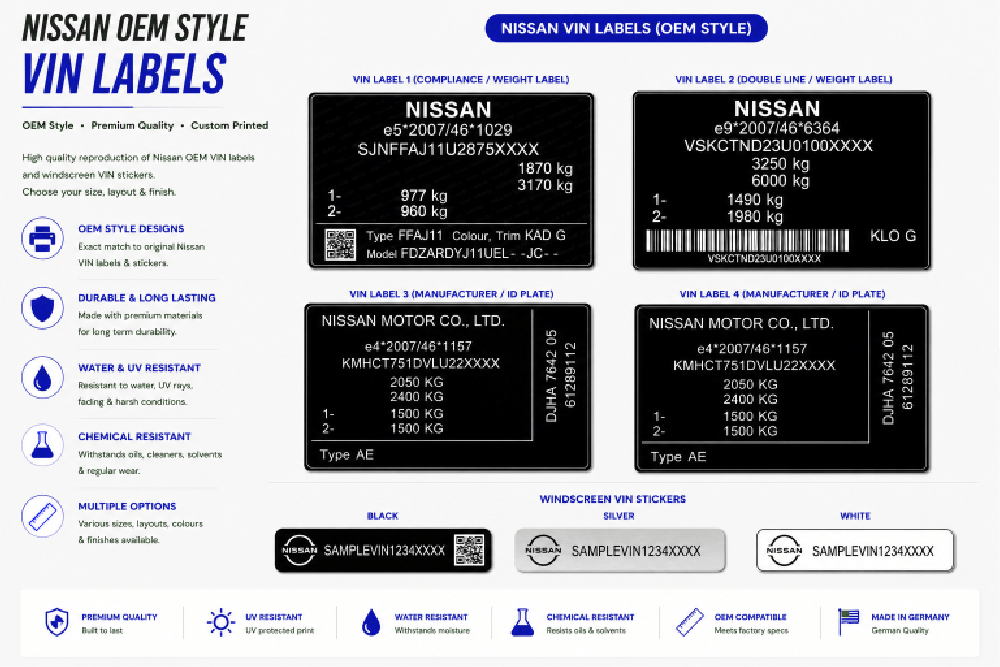Click the 'VIN LABEL 2 (DOUBLE LINE / WEIGHT LABEL)' caption
Screen dimensions: 1000x667
[783, 80]
